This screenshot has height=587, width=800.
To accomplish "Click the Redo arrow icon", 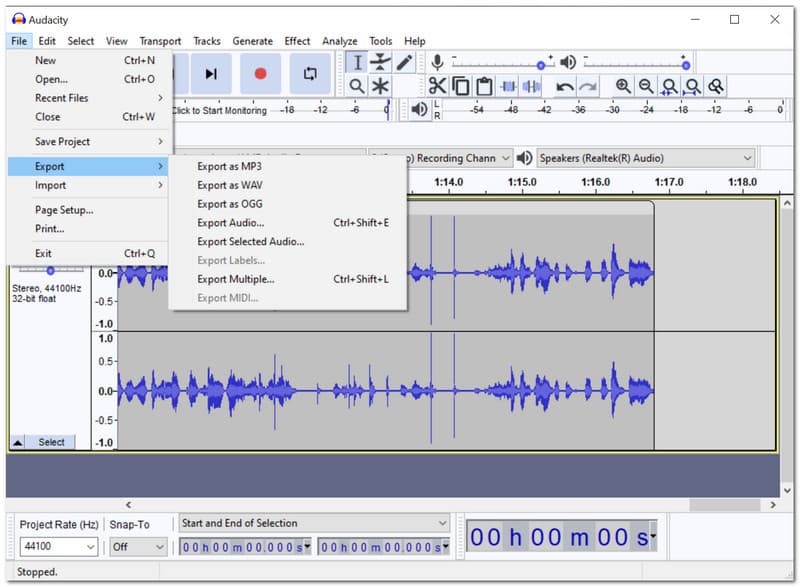I will (588, 86).
